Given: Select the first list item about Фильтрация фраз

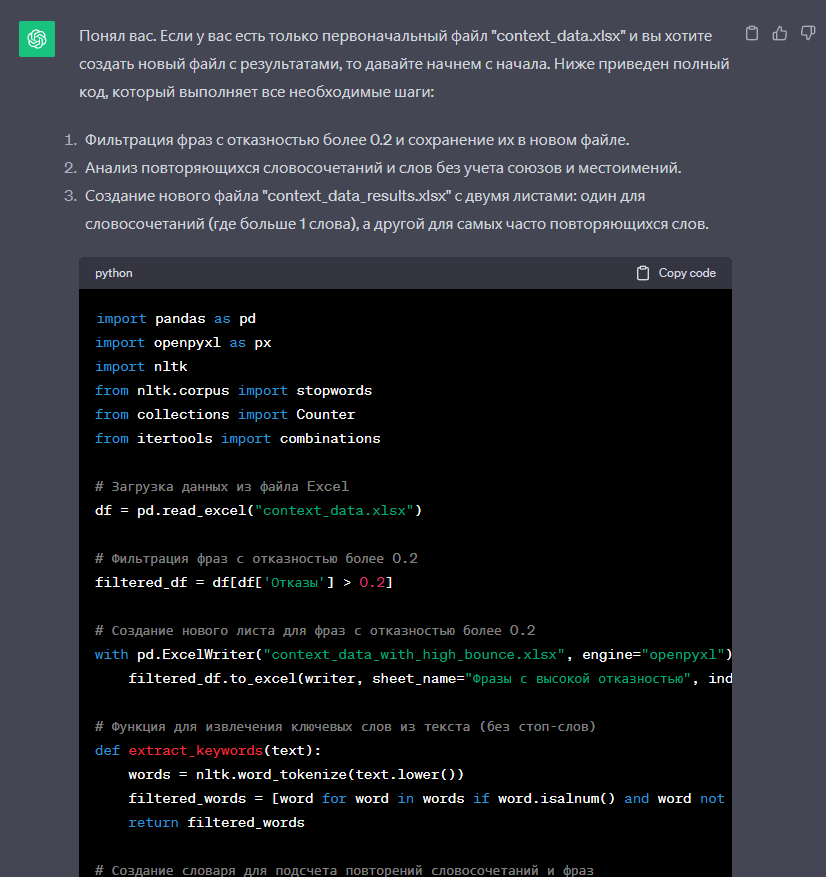Looking at the screenshot, I should coord(357,140).
